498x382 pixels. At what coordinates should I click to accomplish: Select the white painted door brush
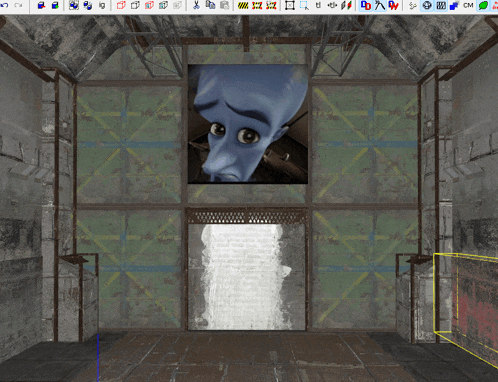(x=246, y=277)
